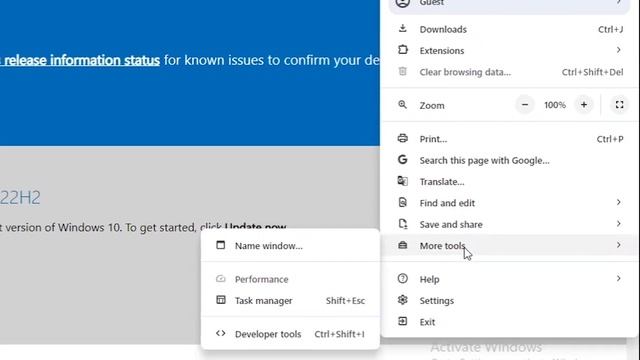Expand the Save and share submenu arrow

[x=619, y=224]
